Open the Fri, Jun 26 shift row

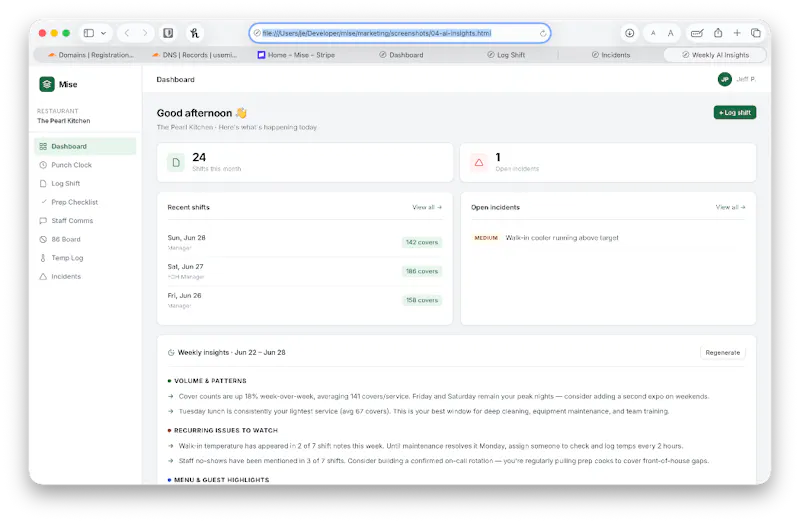coord(305,300)
